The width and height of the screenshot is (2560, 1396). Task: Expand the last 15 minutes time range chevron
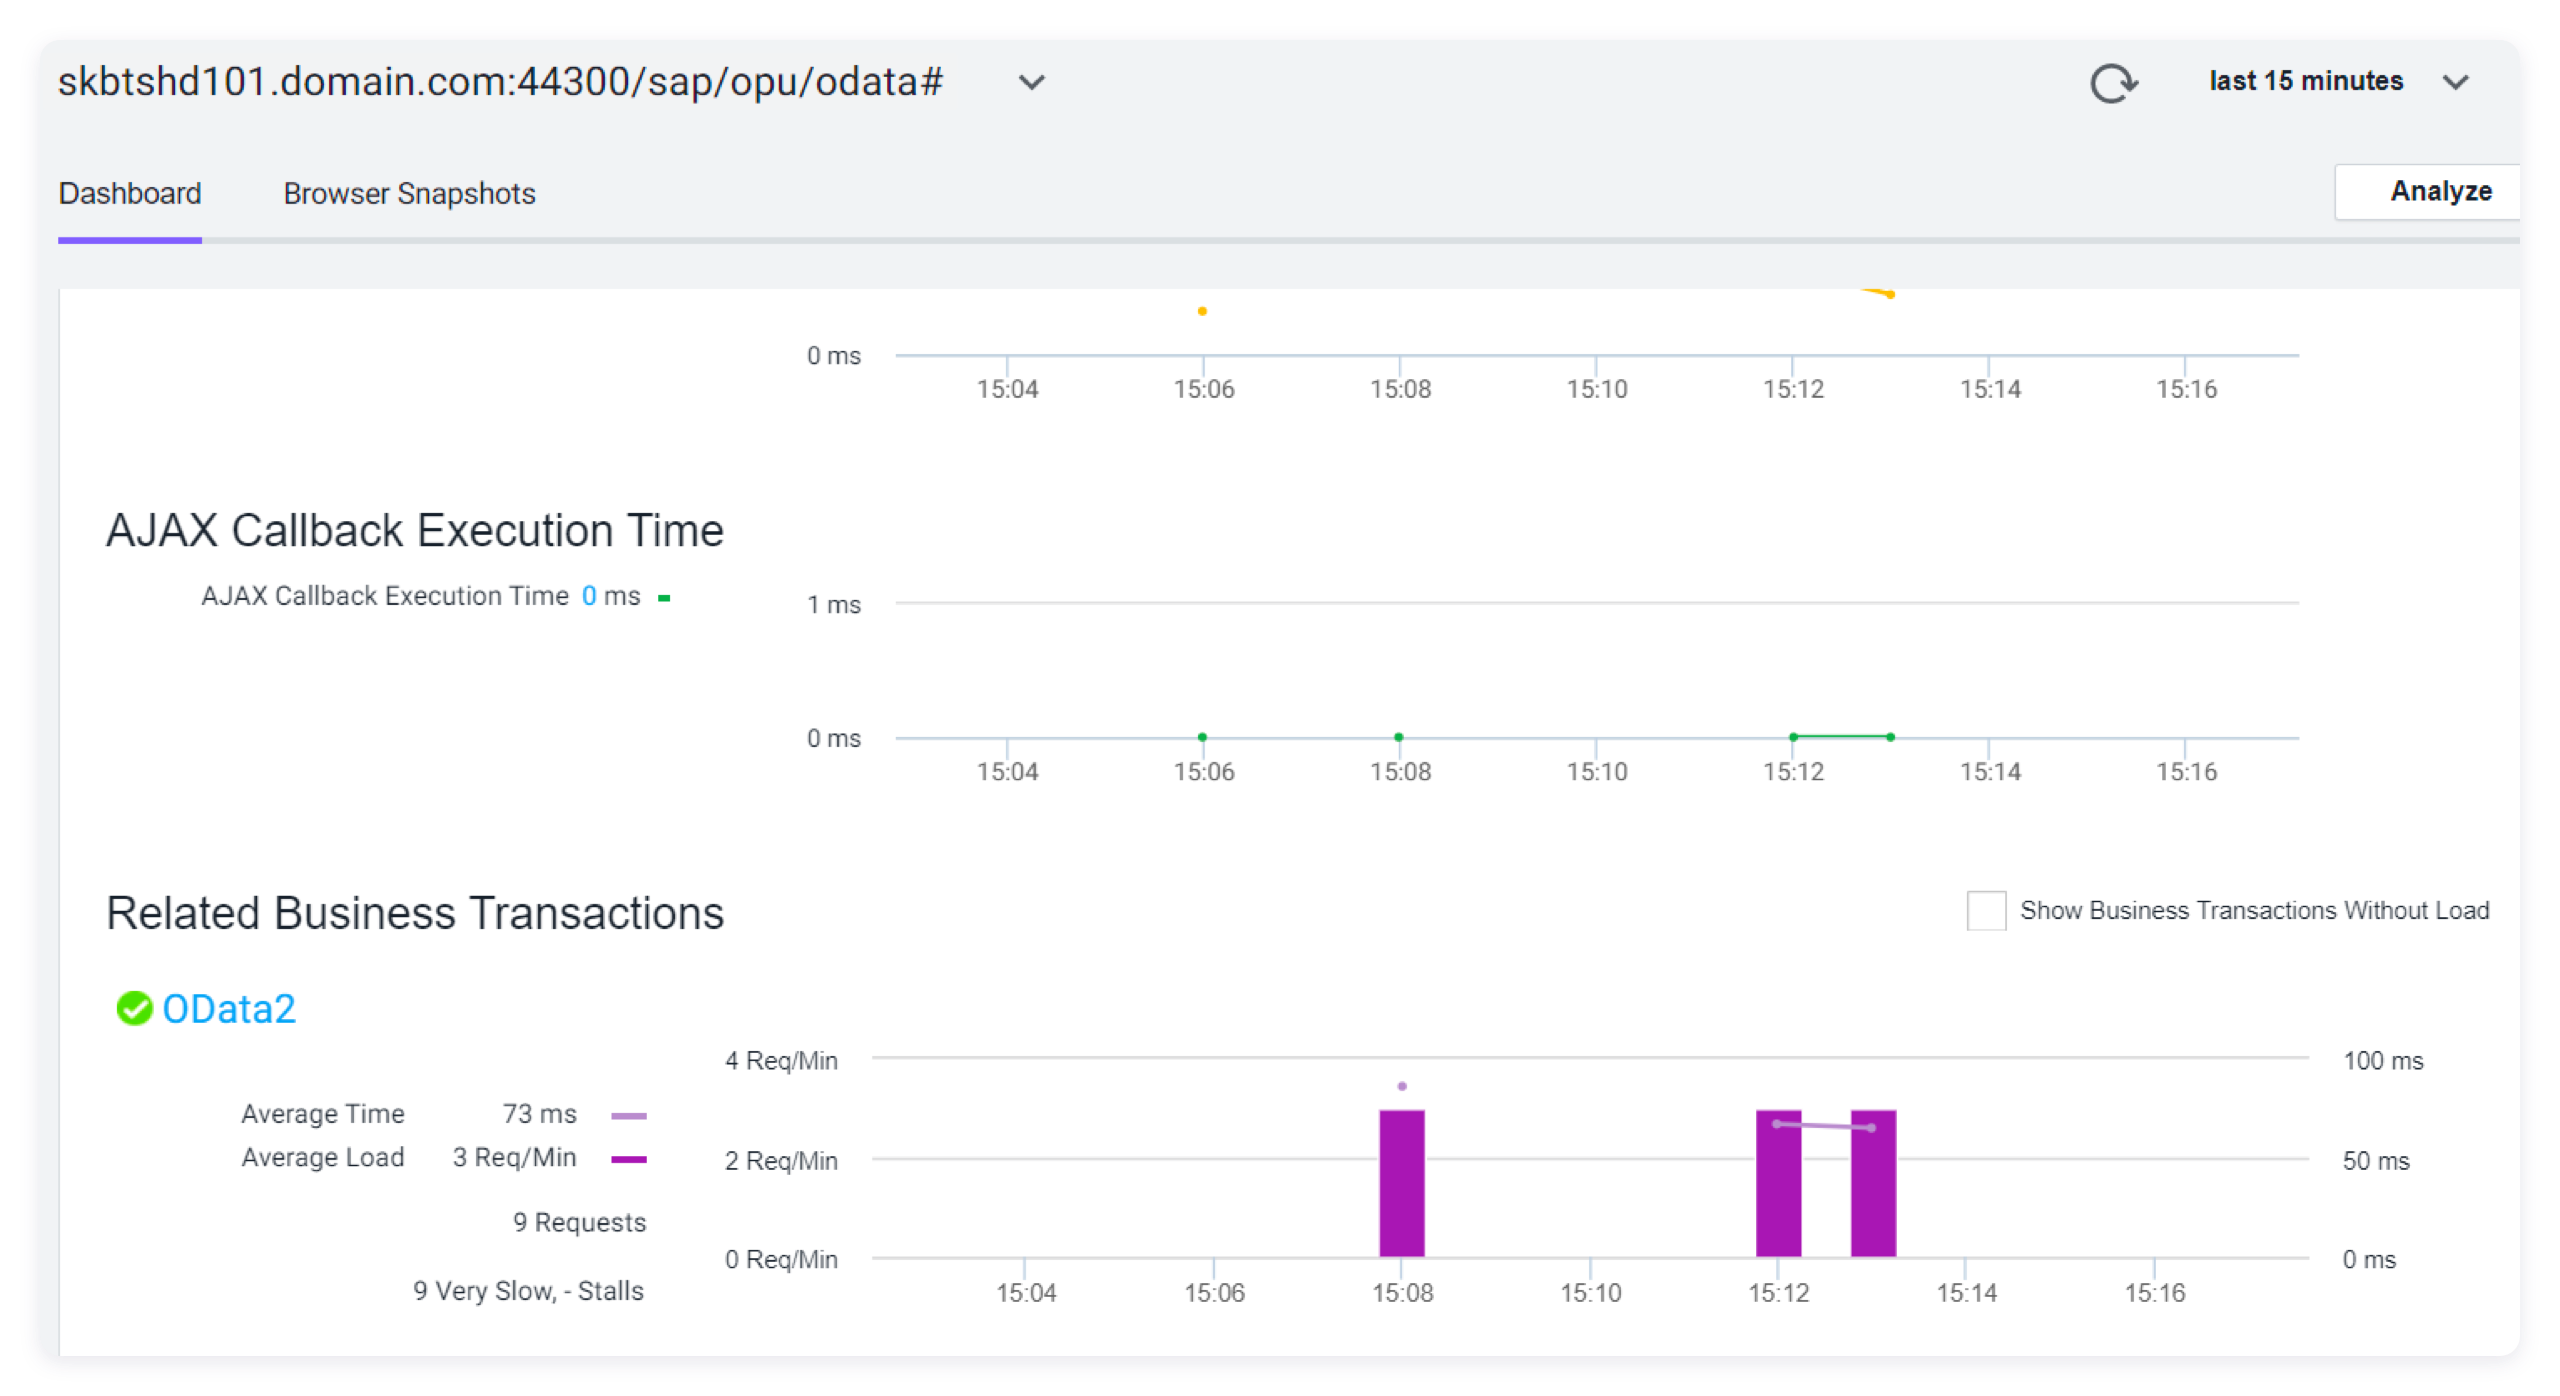point(2456,83)
